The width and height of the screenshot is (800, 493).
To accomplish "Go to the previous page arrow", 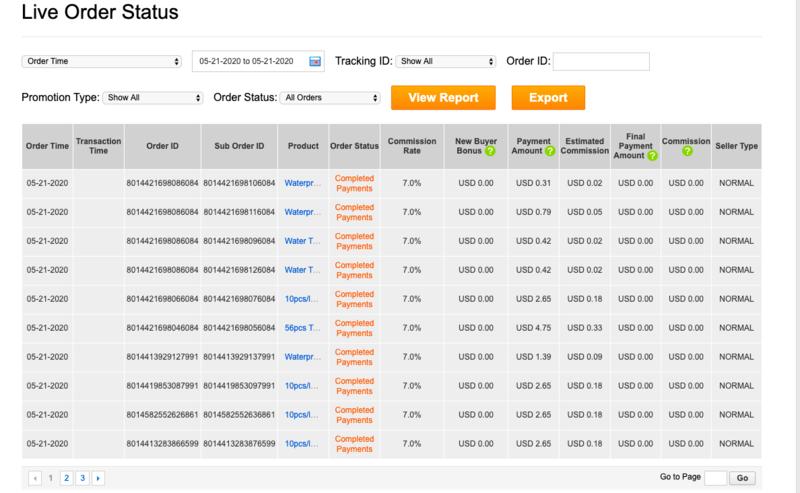I will [36, 479].
